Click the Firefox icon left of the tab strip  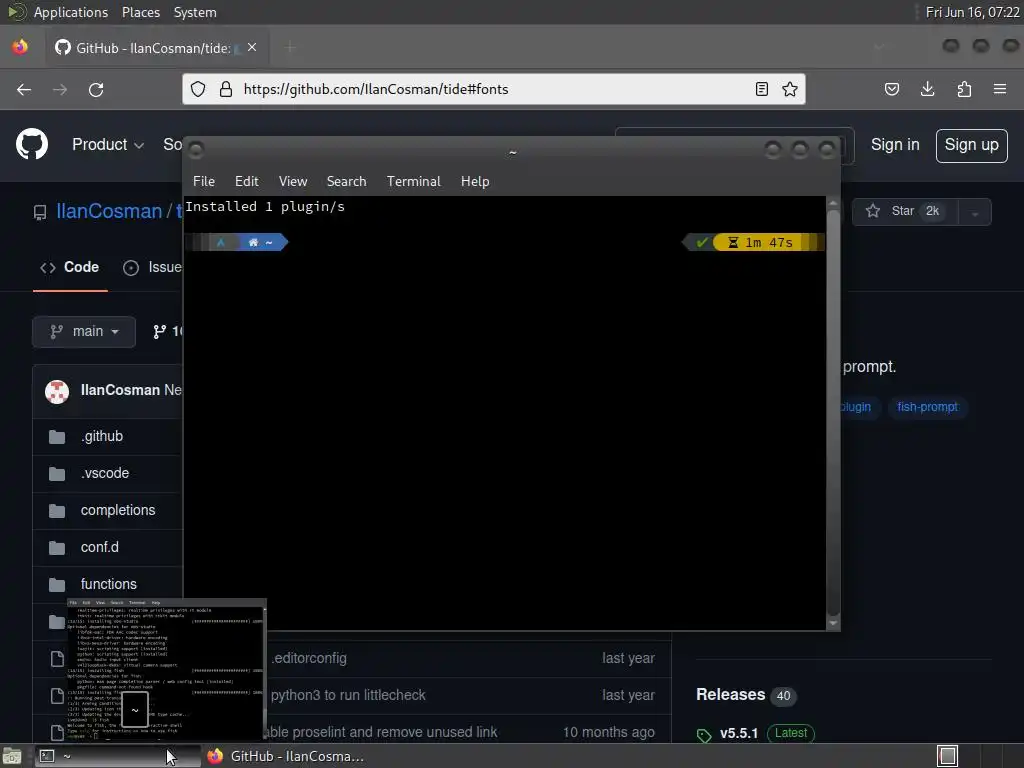click(20, 47)
